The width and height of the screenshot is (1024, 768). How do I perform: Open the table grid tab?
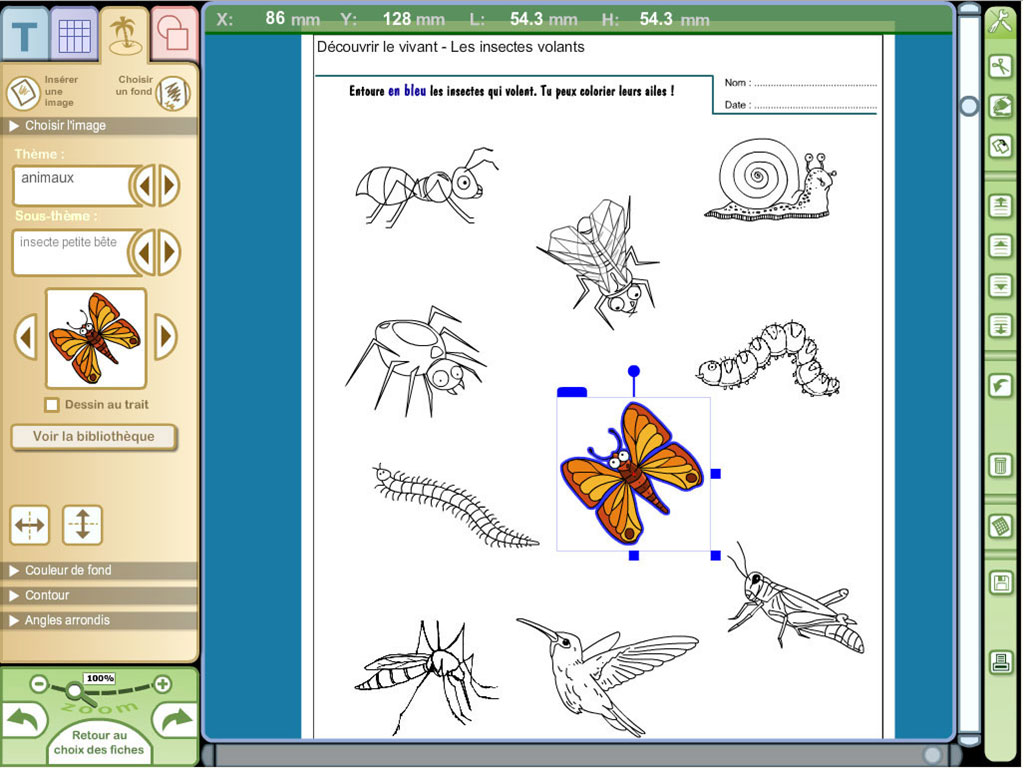click(74, 35)
